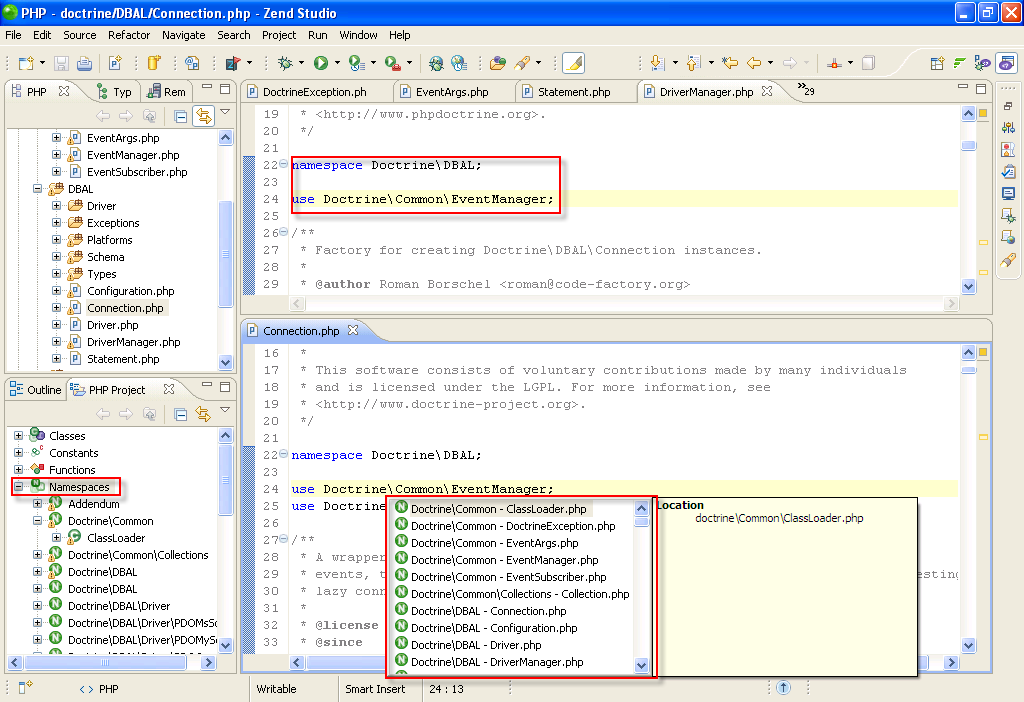Click the Profile run toolbar icon
This screenshot has height=702, width=1024.
pos(357,63)
